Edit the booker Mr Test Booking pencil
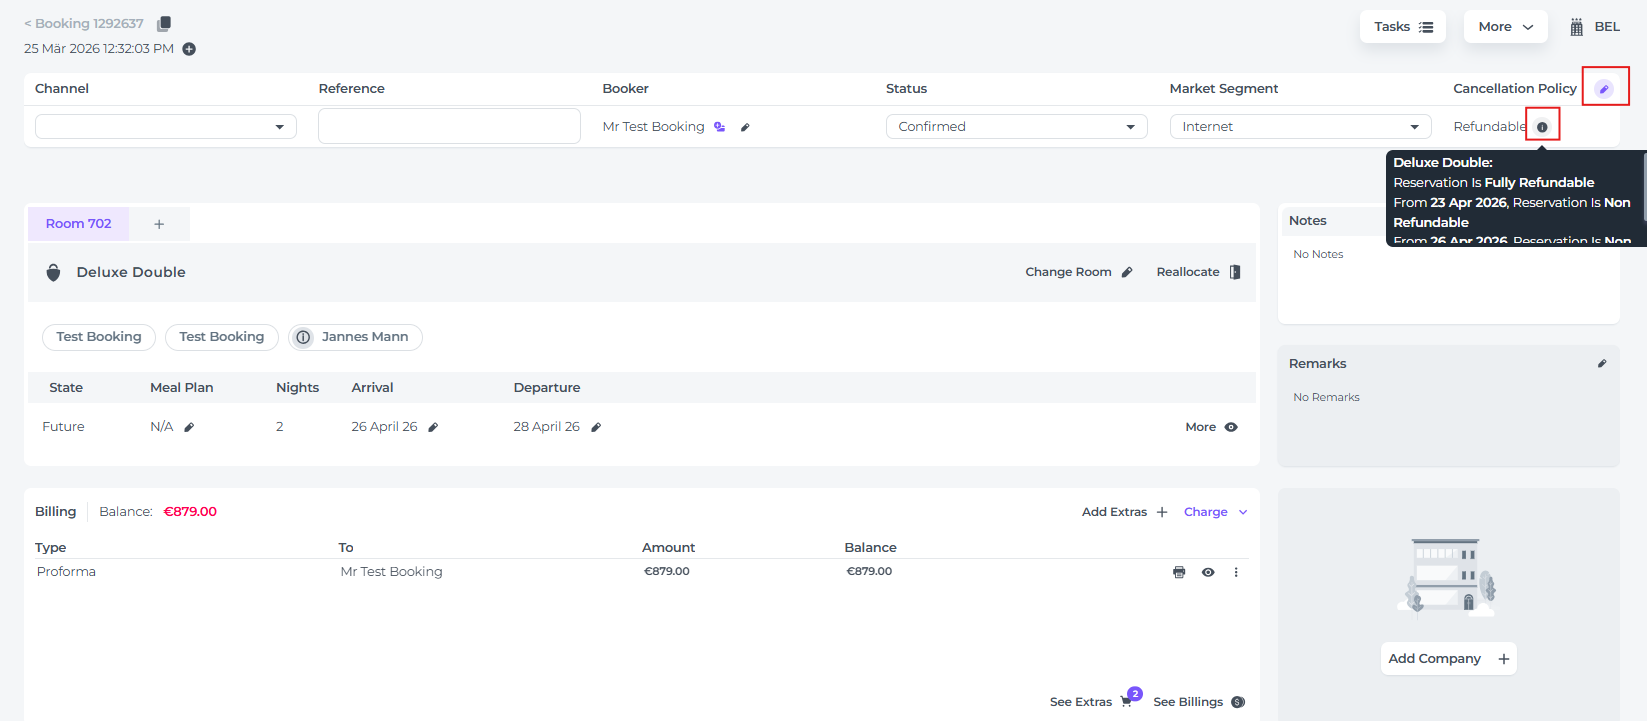The width and height of the screenshot is (1647, 721). (x=745, y=127)
